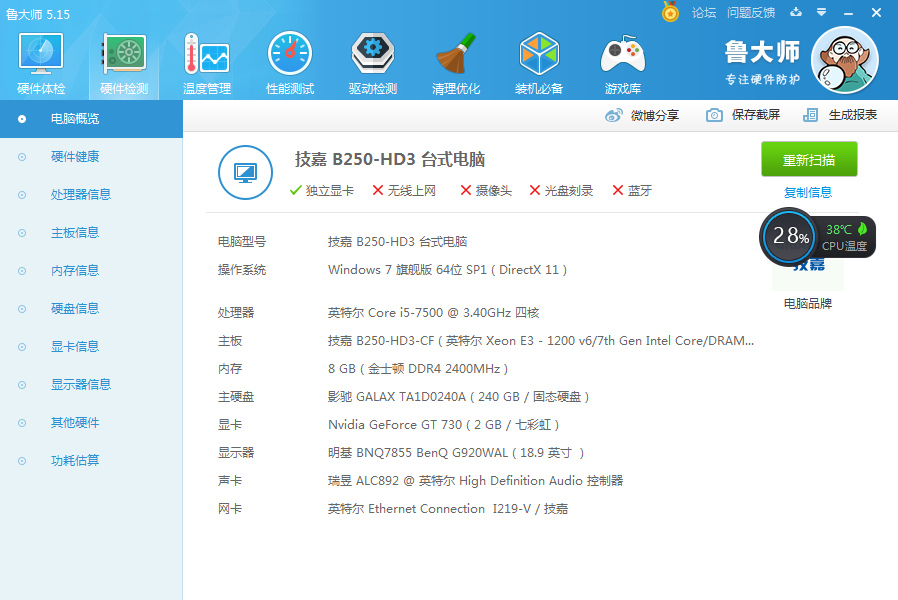Select 处理器信息 in the sidebar
This screenshot has height=600, width=898.
tap(91, 195)
